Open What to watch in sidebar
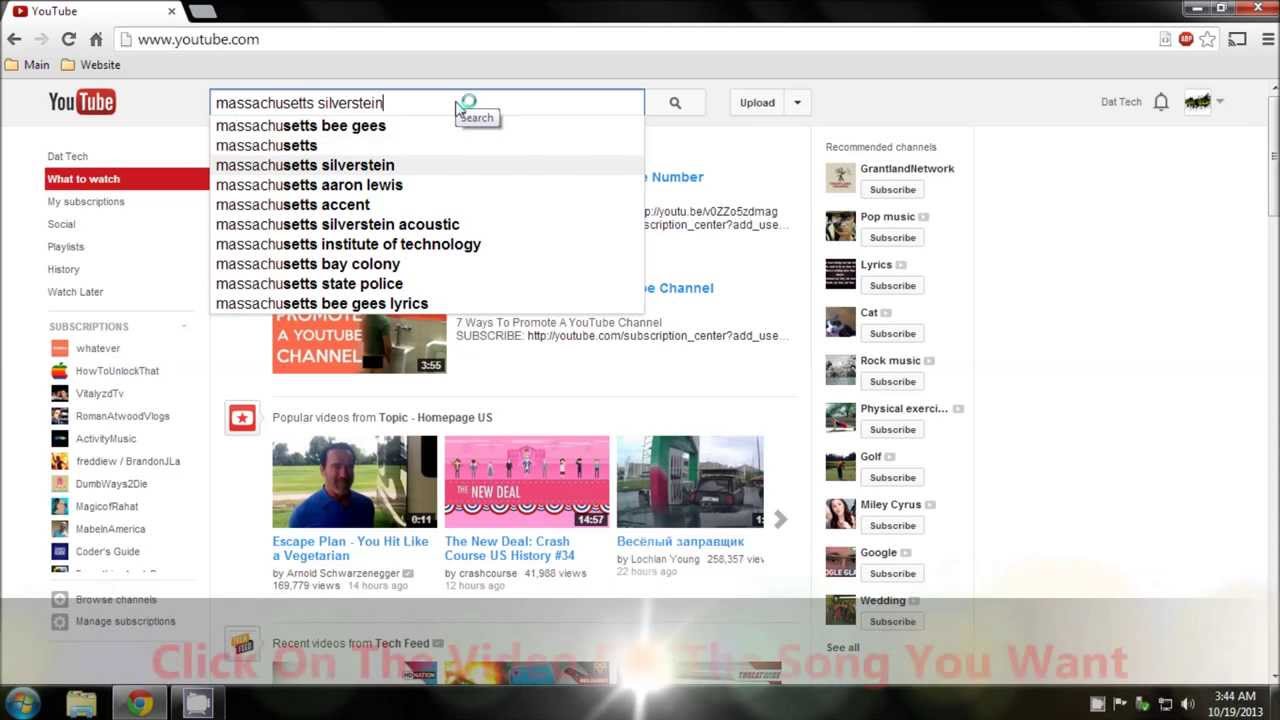The width and height of the screenshot is (1280, 720). (x=127, y=179)
